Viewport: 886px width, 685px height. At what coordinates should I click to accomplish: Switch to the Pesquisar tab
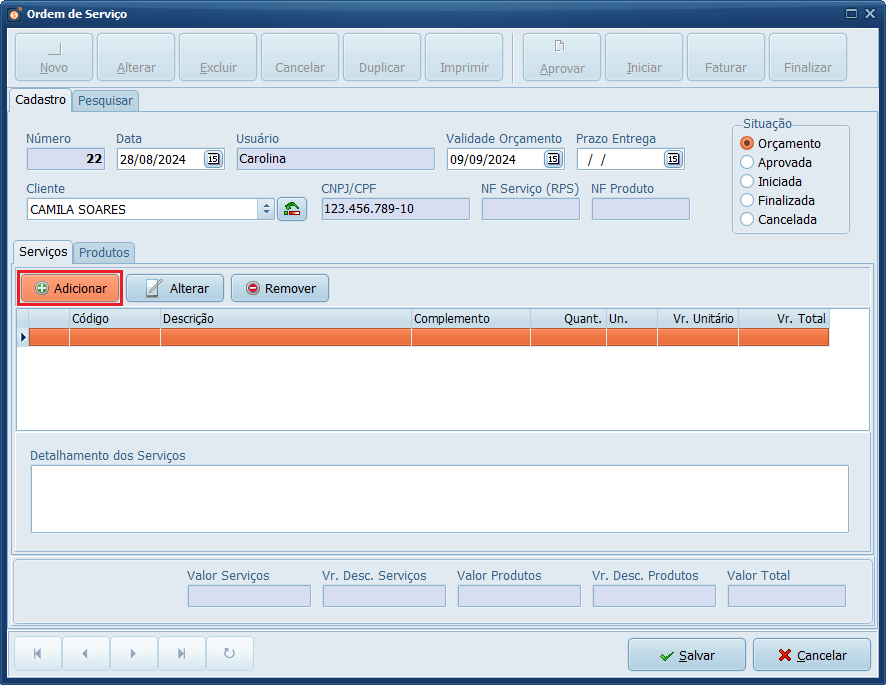(106, 101)
